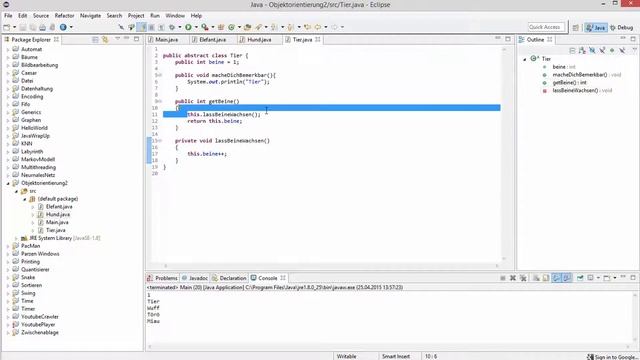Select Elefant.java in Package Explorer
Image resolution: width=640 pixels, height=360 pixels.
tap(59, 207)
